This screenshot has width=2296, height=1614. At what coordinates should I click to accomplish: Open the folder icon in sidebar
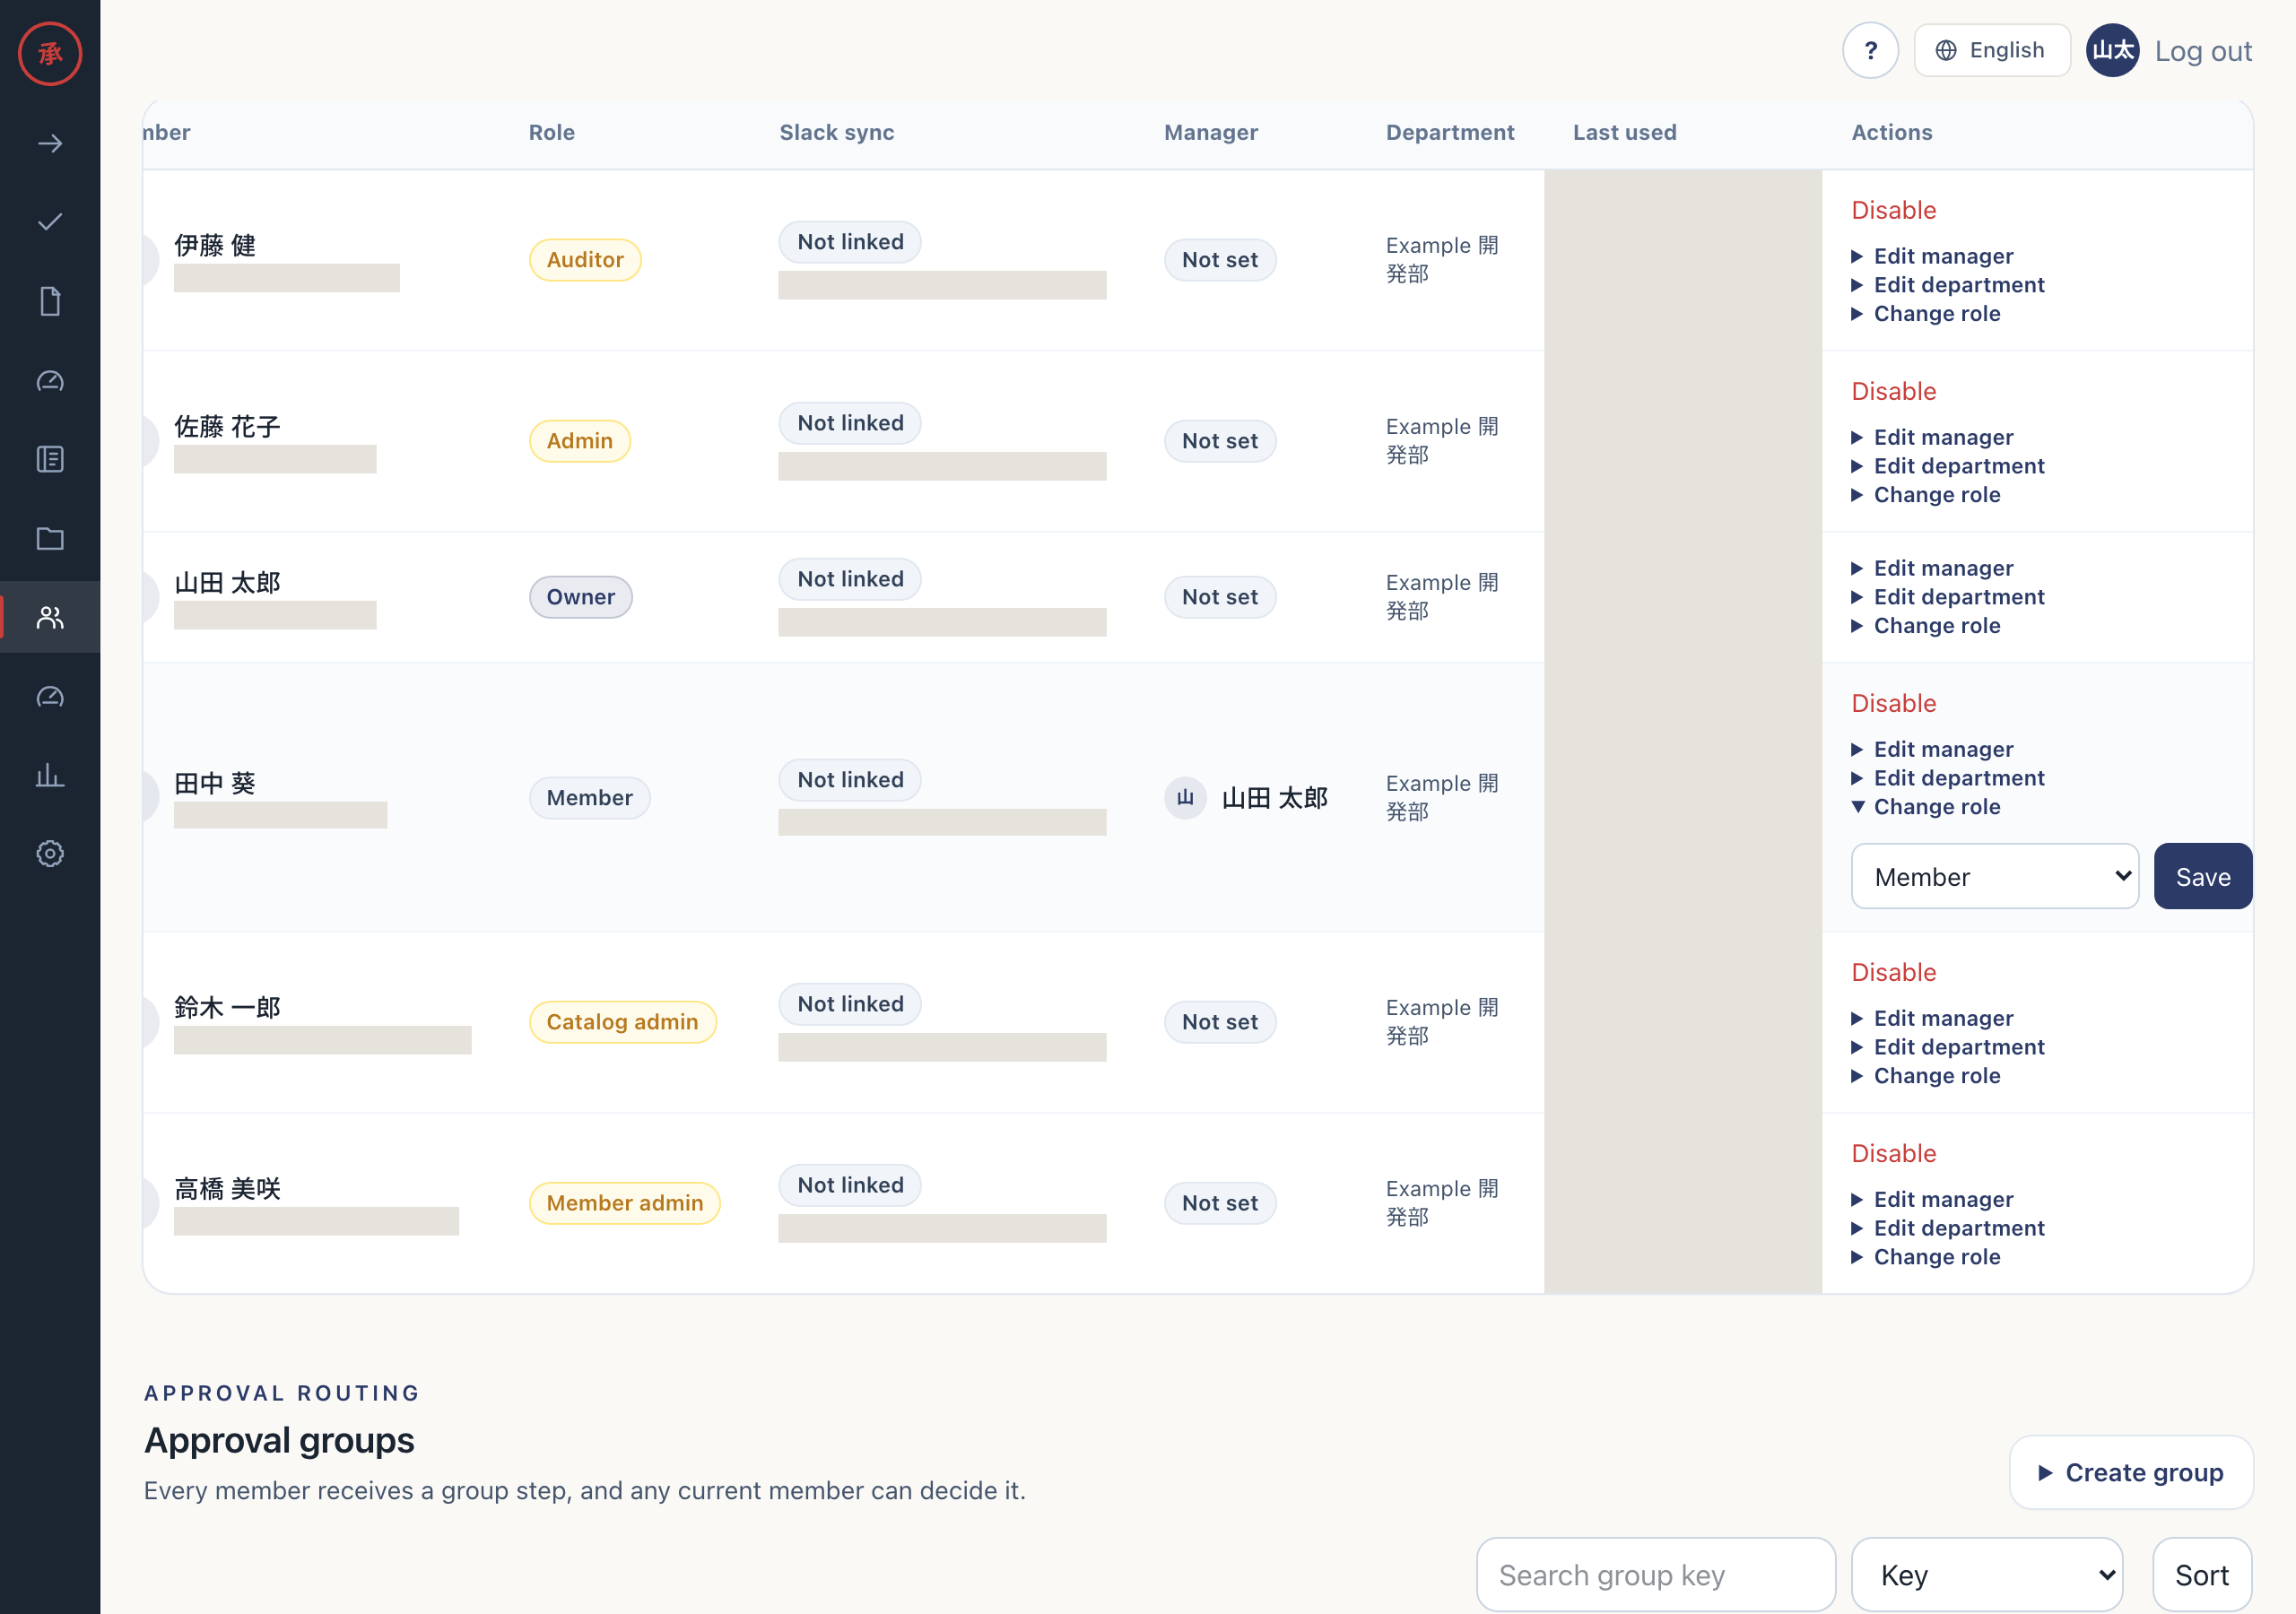(50, 539)
